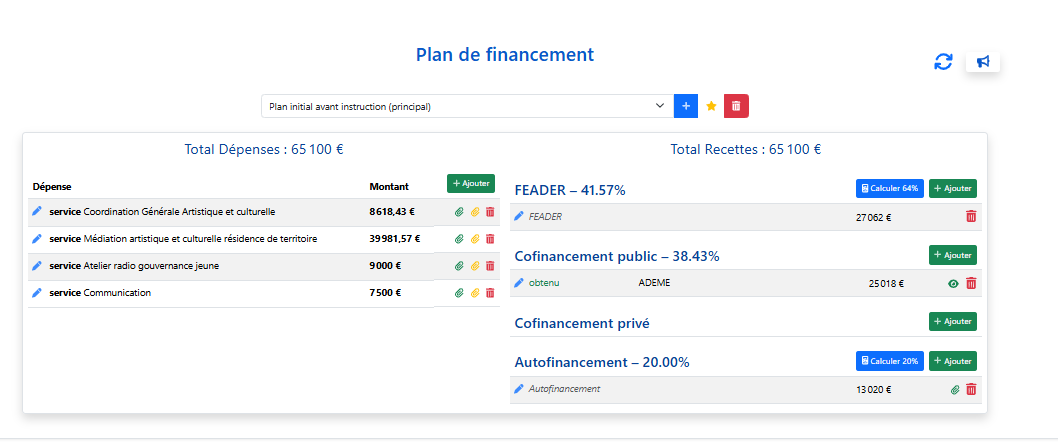
Task: Click the refresh arrows icon
Action: pos(943,61)
